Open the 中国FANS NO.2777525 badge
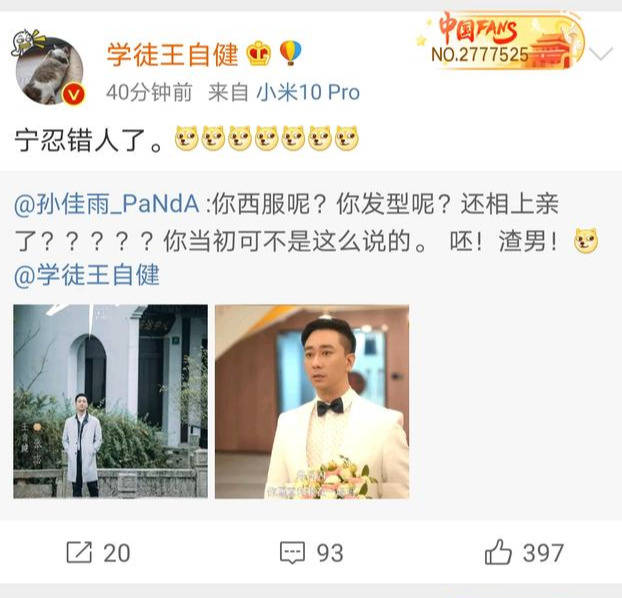622x598 pixels. point(500,41)
